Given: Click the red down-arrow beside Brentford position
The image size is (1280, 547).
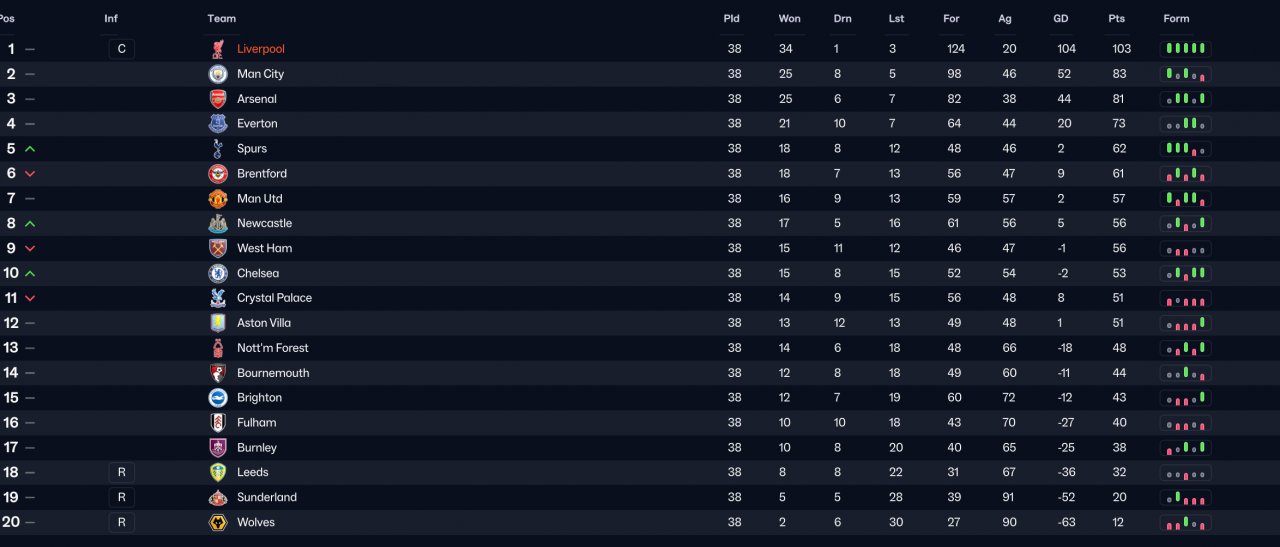Looking at the screenshot, I should [x=30, y=174].
